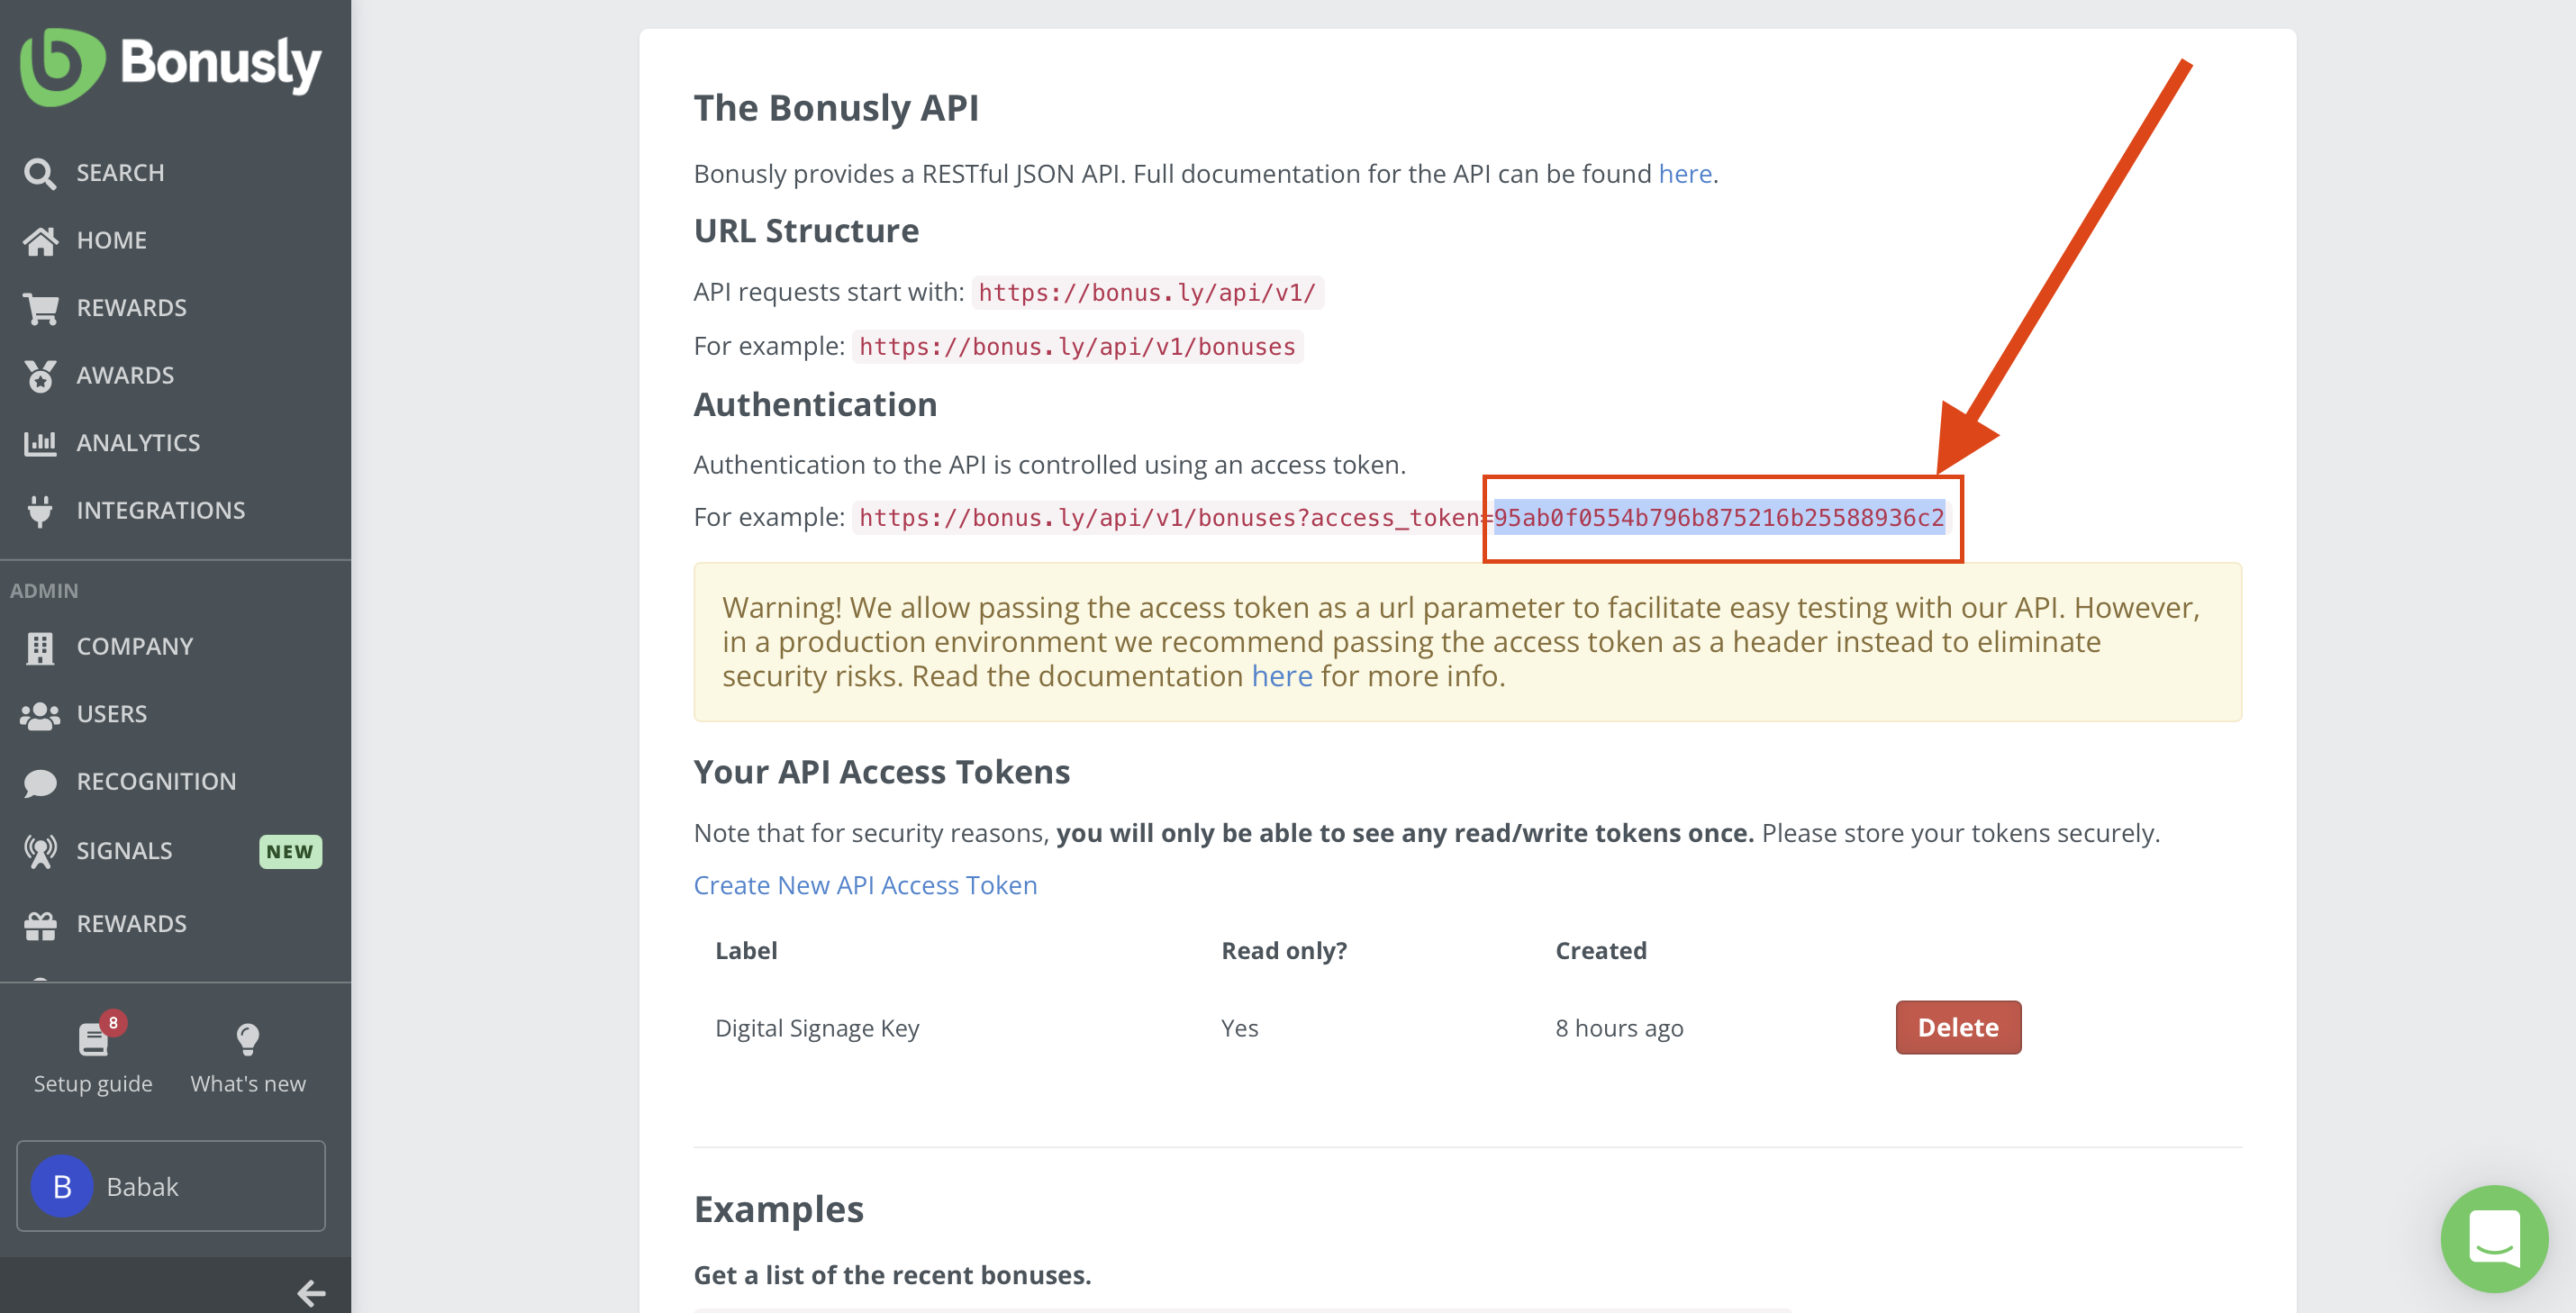Click the Awards medal icon

tap(40, 376)
